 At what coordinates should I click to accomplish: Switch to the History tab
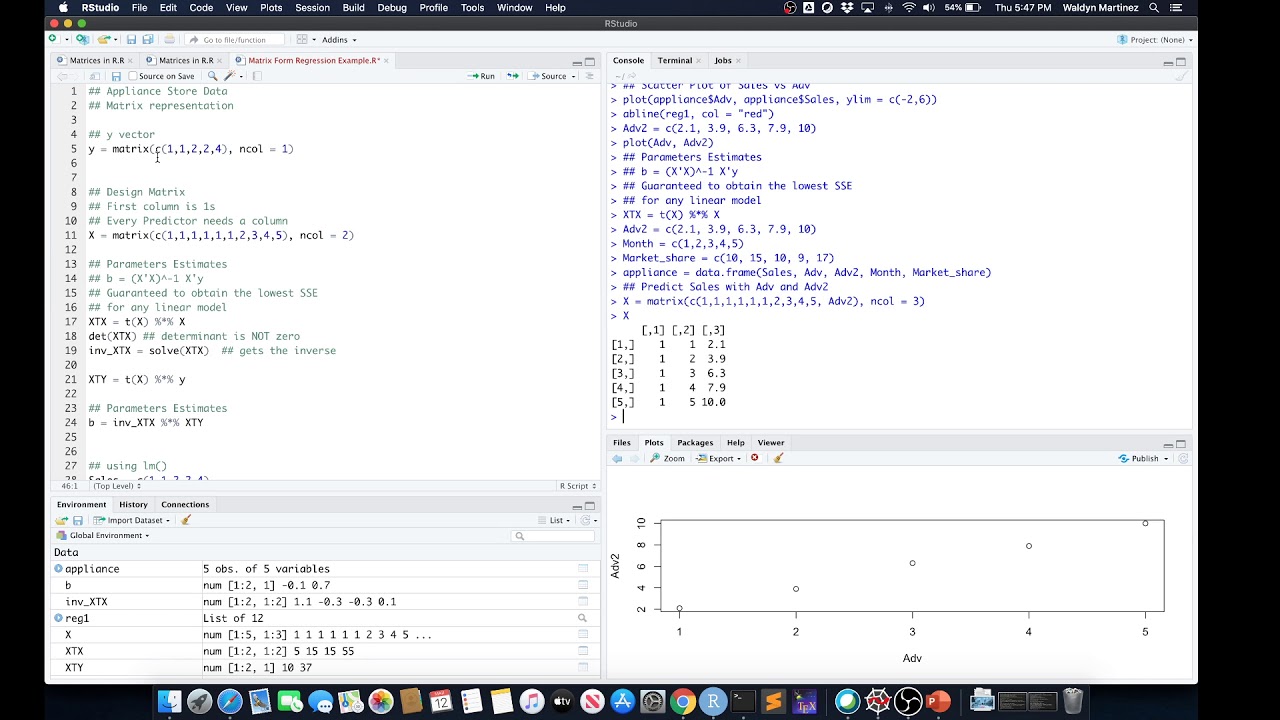click(133, 504)
